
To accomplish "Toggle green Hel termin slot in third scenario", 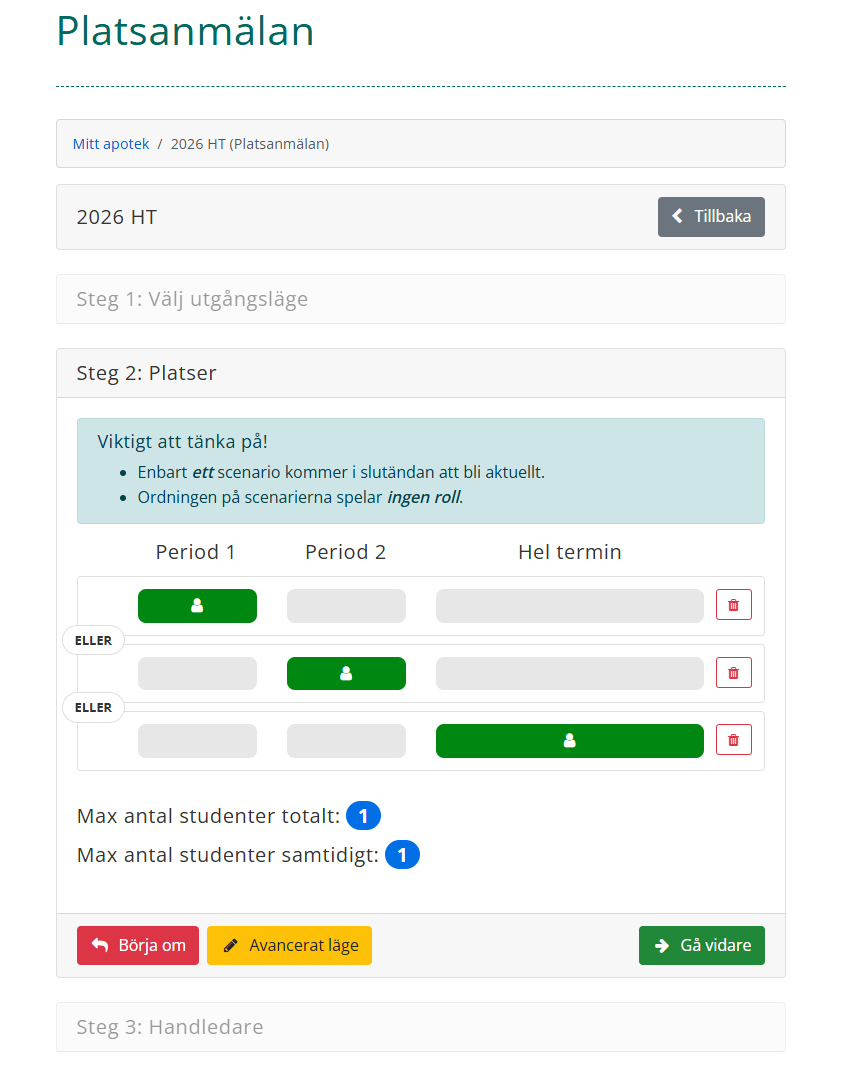I will [569, 741].
